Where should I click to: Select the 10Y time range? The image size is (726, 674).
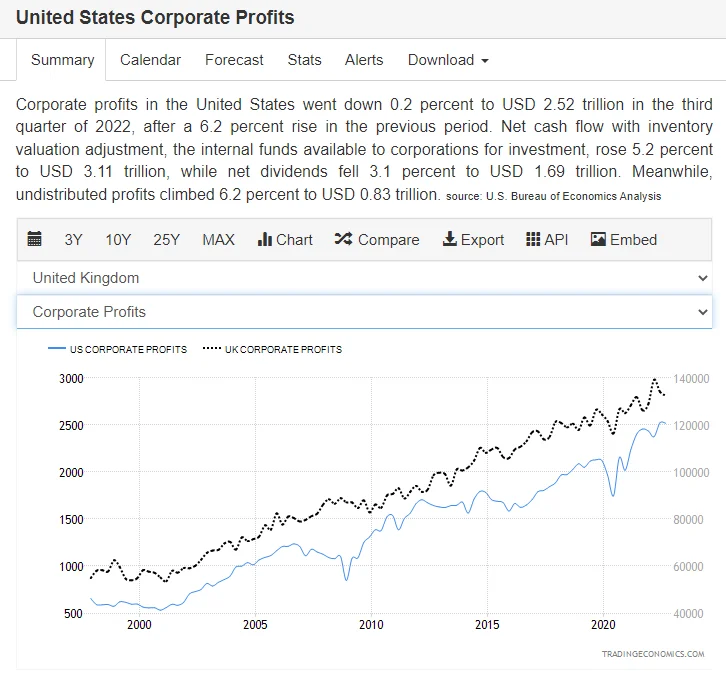pyautogui.click(x=118, y=240)
